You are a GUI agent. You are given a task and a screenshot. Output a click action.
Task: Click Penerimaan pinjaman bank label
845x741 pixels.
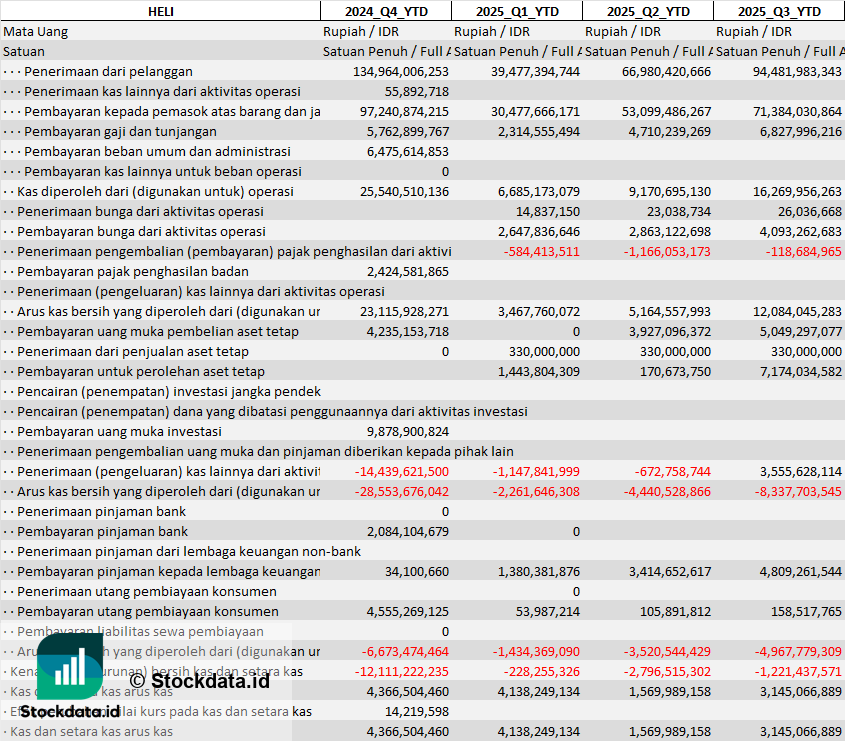pyautogui.click(x=101, y=511)
